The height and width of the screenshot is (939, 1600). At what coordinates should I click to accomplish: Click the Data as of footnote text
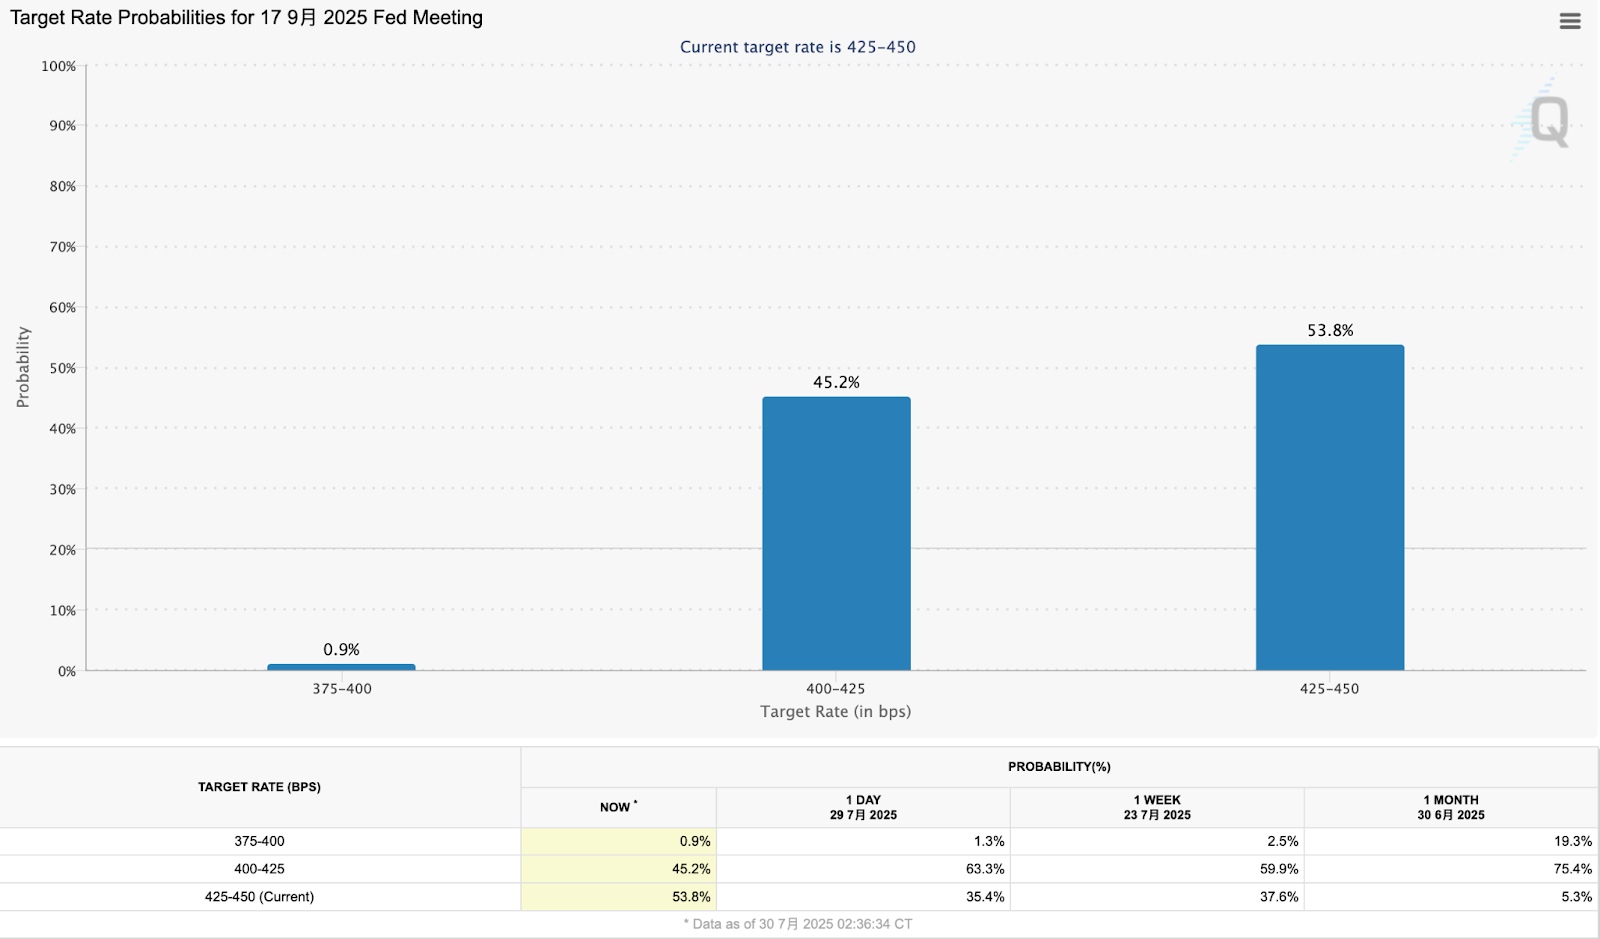(x=800, y=925)
